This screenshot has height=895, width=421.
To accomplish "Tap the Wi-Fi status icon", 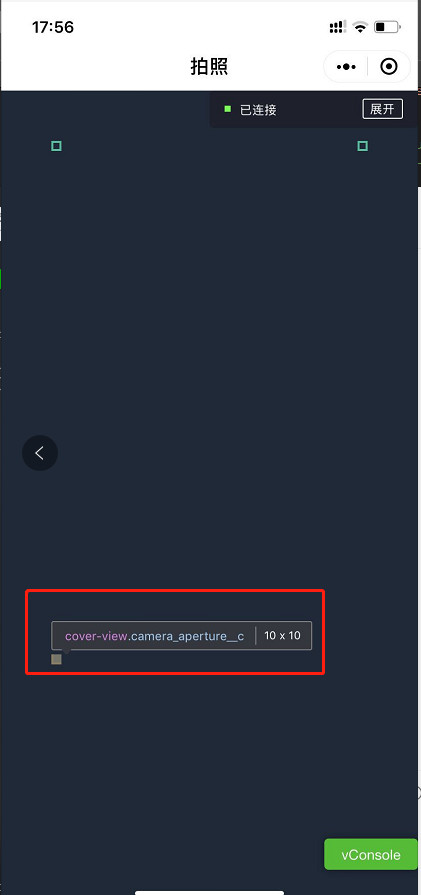I will pos(360,27).
